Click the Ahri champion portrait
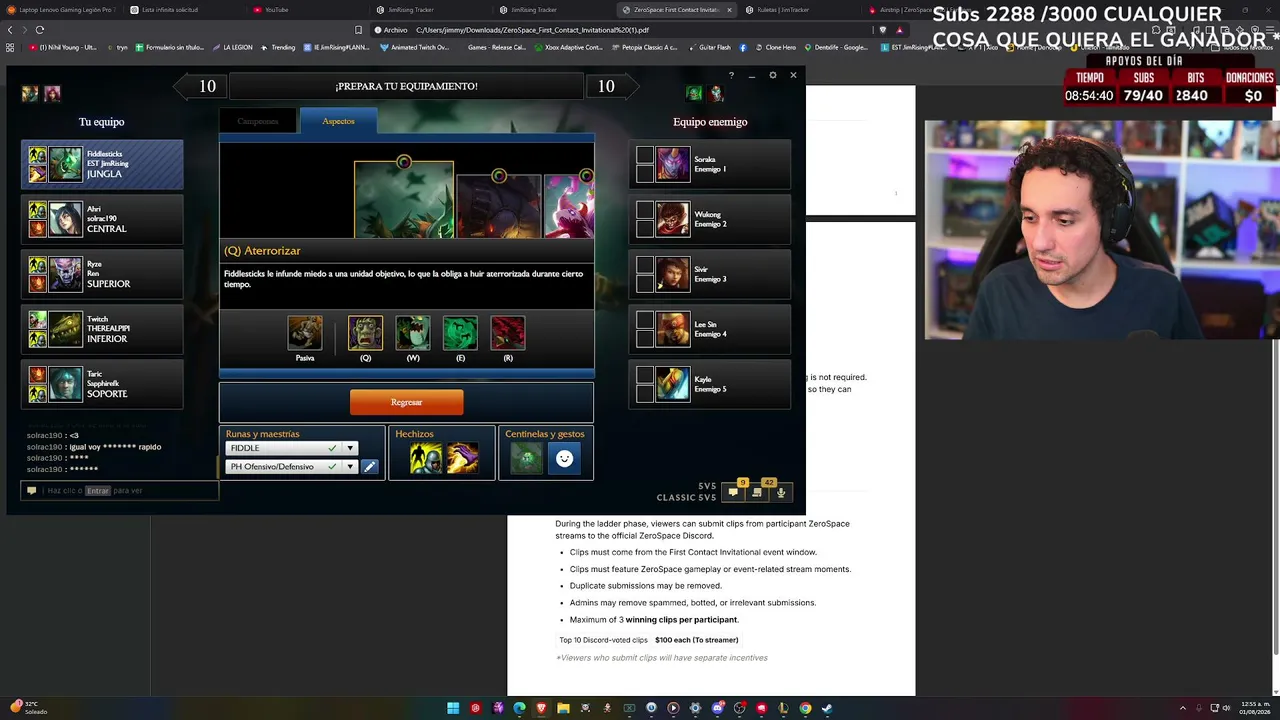The image size is (1280, 720). [66, 219]
